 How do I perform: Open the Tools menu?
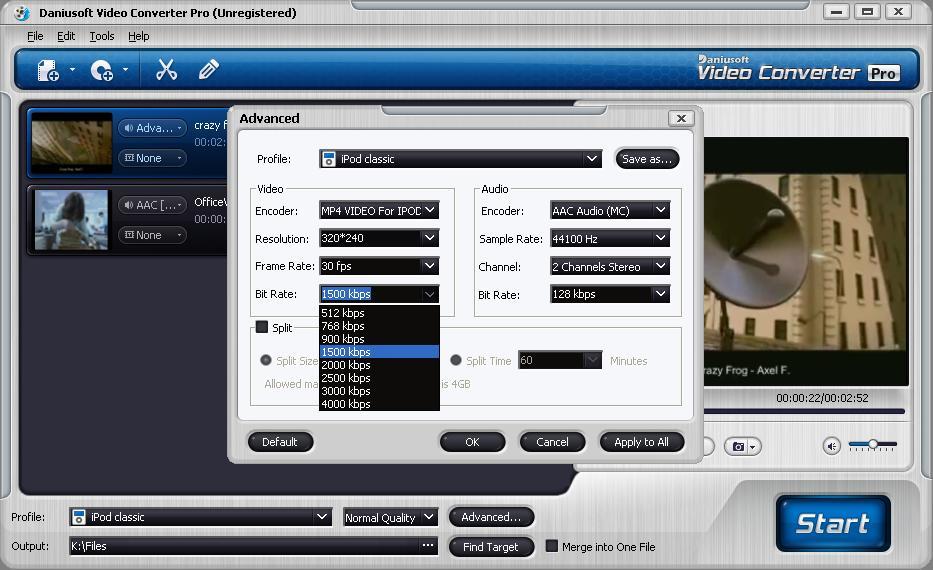tap(102, 36)
